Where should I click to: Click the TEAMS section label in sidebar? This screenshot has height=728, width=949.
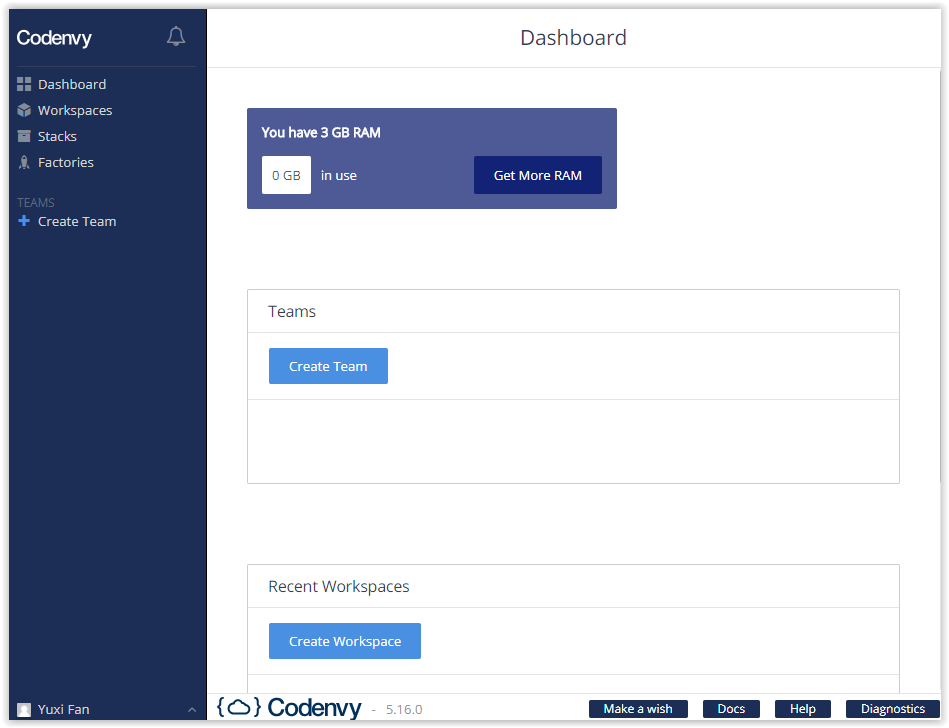coord(36,202)
